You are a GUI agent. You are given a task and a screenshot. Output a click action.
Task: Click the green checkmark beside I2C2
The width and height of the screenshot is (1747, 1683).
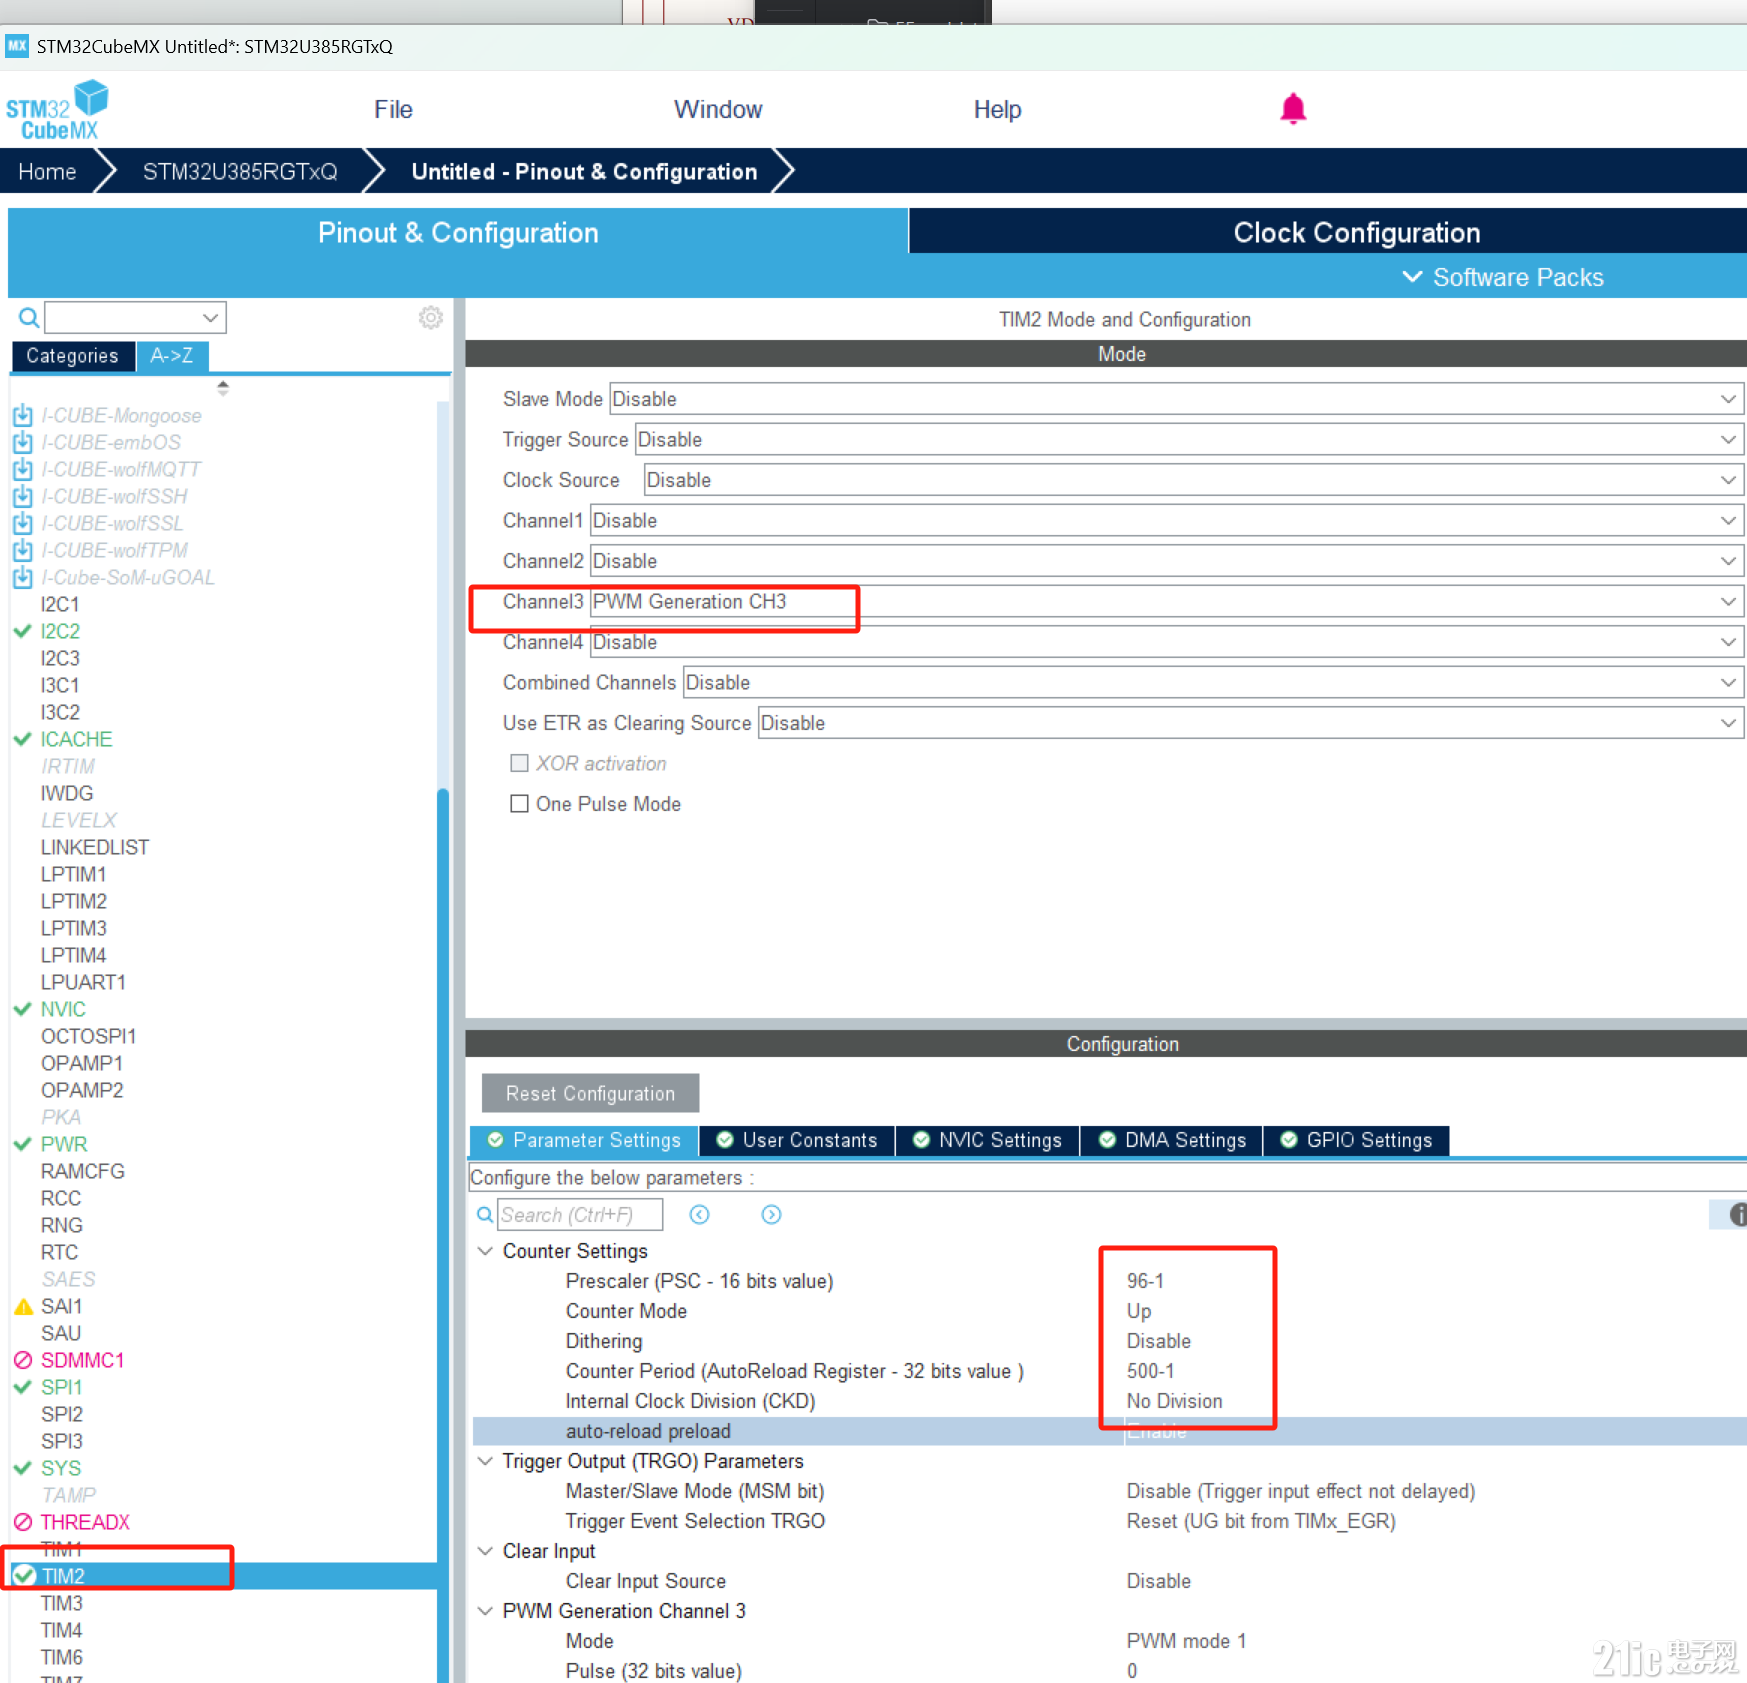[x=23, y=631]
